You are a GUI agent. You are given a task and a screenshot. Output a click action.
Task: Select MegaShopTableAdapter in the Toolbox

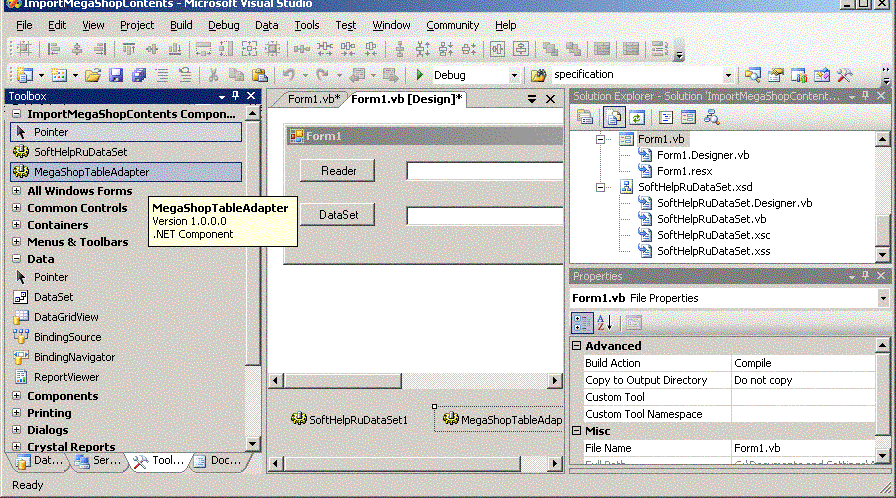(126, 172)
